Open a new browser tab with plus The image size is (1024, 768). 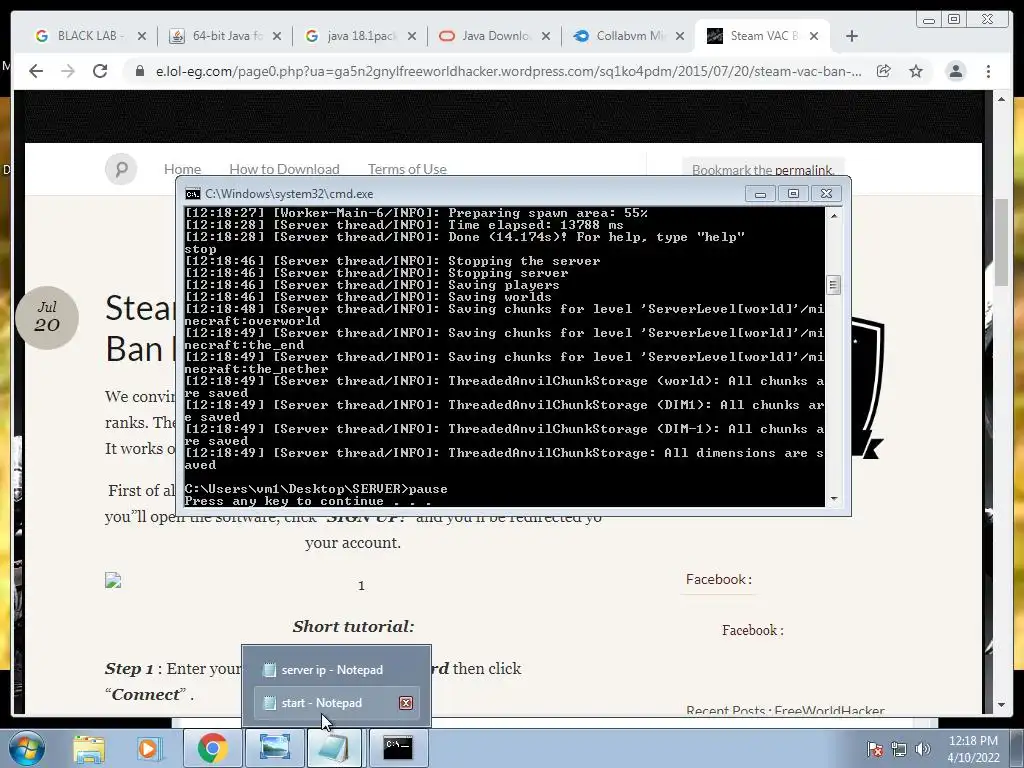click(852, 36)
